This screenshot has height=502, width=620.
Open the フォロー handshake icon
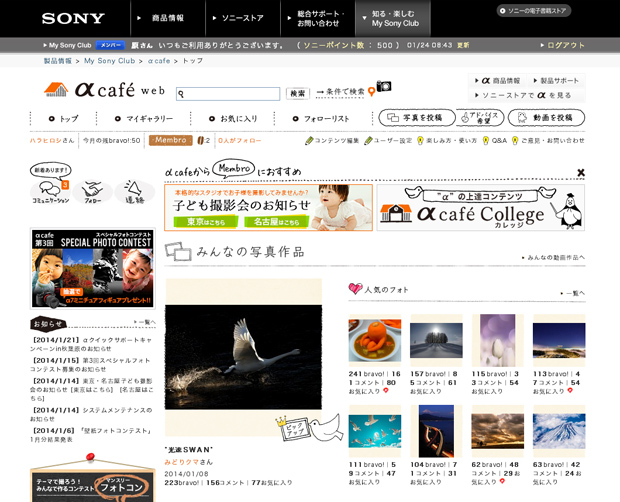pyautogui.click(x=93, y=191)
